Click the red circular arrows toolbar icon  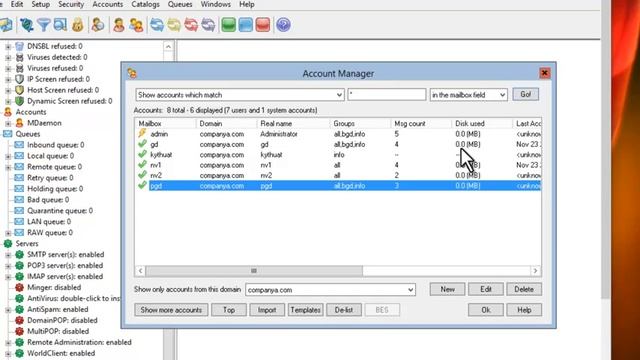(191, 25)
